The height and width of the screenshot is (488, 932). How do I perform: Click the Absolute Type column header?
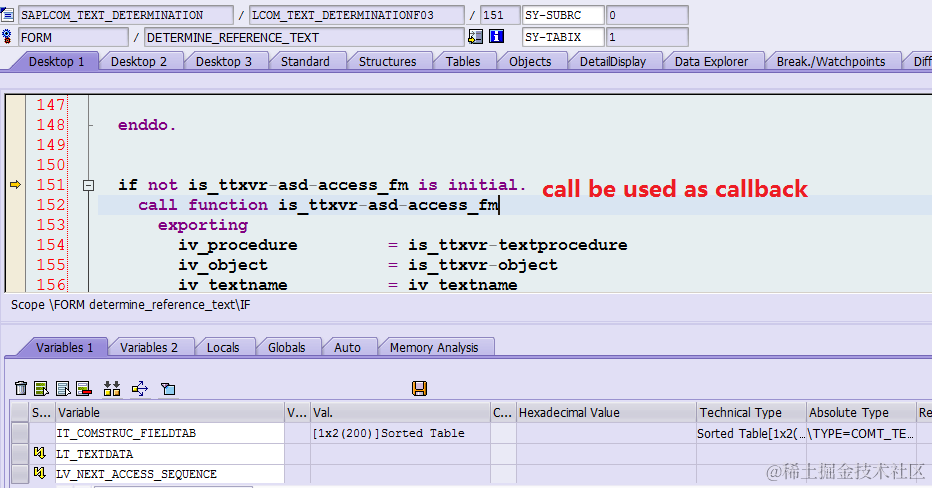[861, 413]
